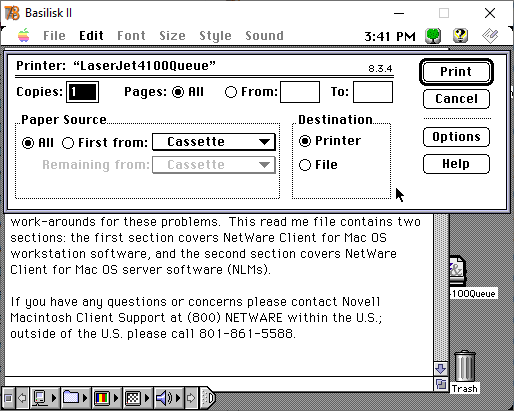This screenshot has height=411, width=514.
Task: Open Sound volume speaker module
Action: pos(164,398)
